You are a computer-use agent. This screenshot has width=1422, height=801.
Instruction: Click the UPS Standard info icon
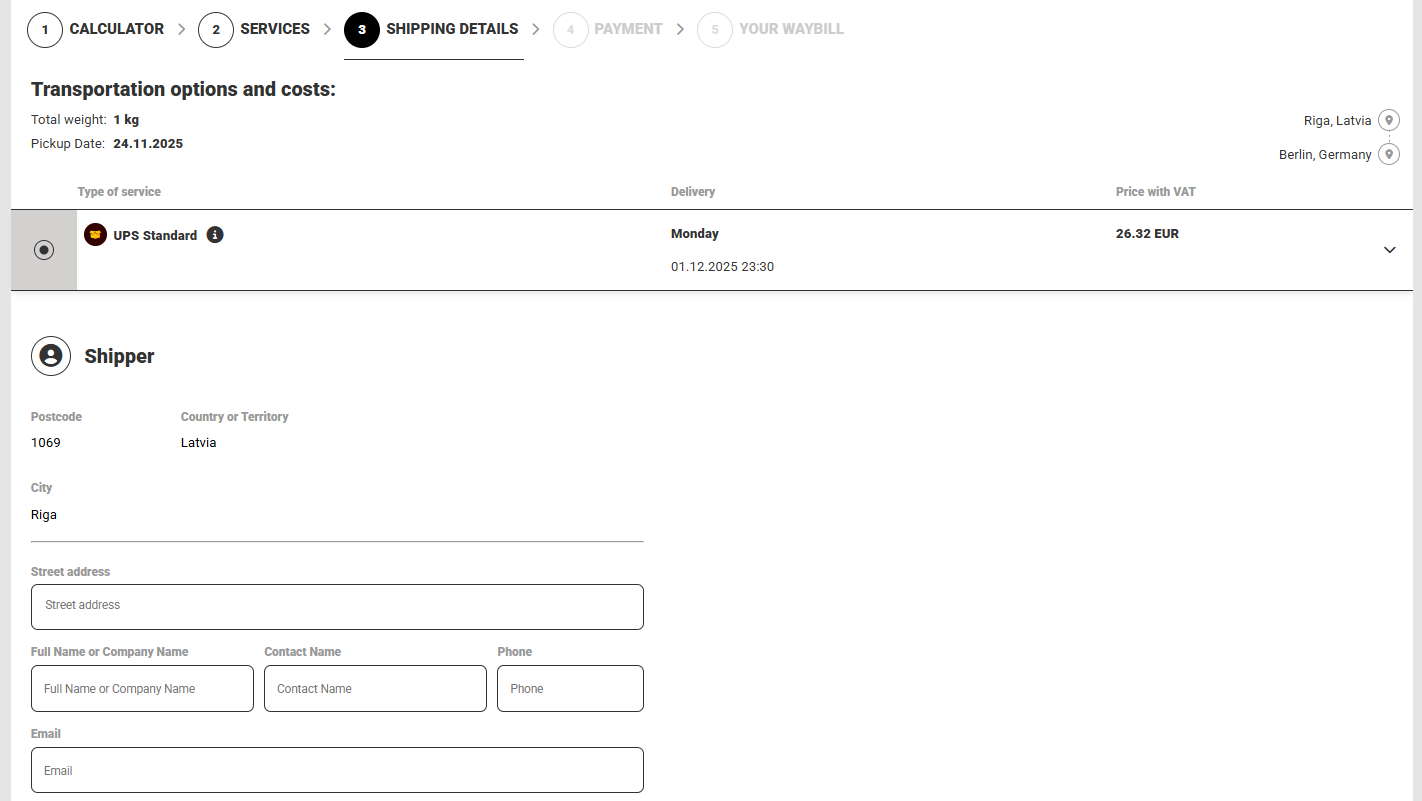215,235
